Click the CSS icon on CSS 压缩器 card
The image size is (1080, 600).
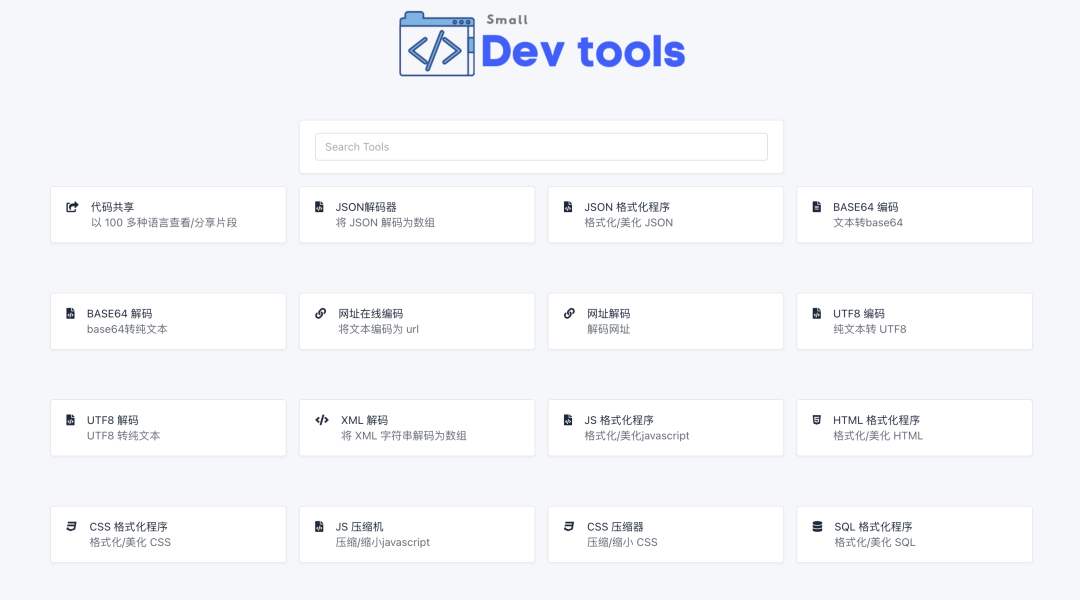pyautogui.click(x=569, y=527)
